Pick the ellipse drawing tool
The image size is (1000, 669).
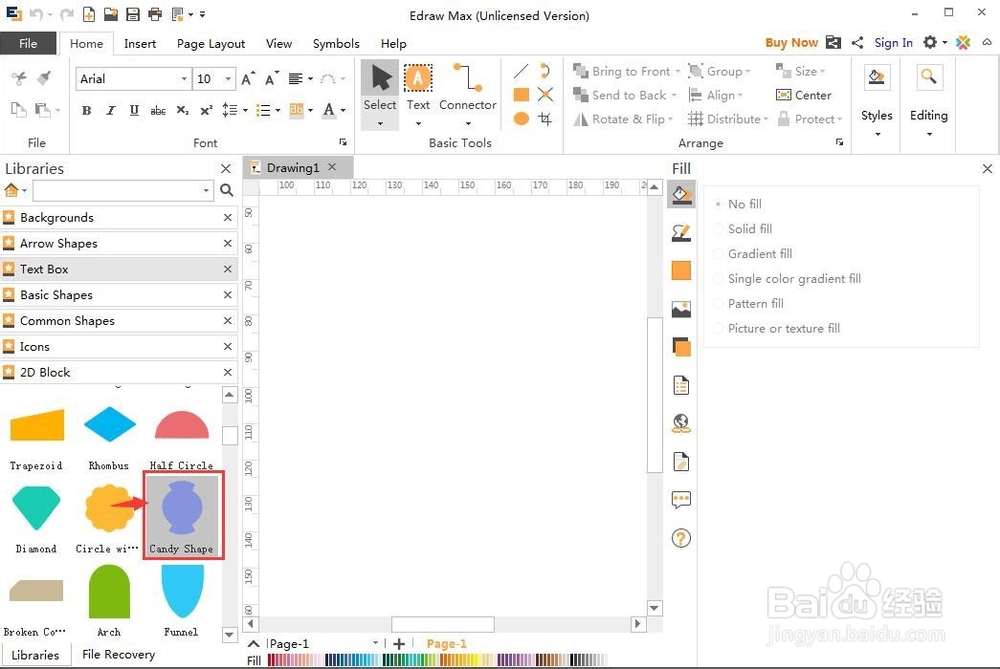[x=521, y=119]
